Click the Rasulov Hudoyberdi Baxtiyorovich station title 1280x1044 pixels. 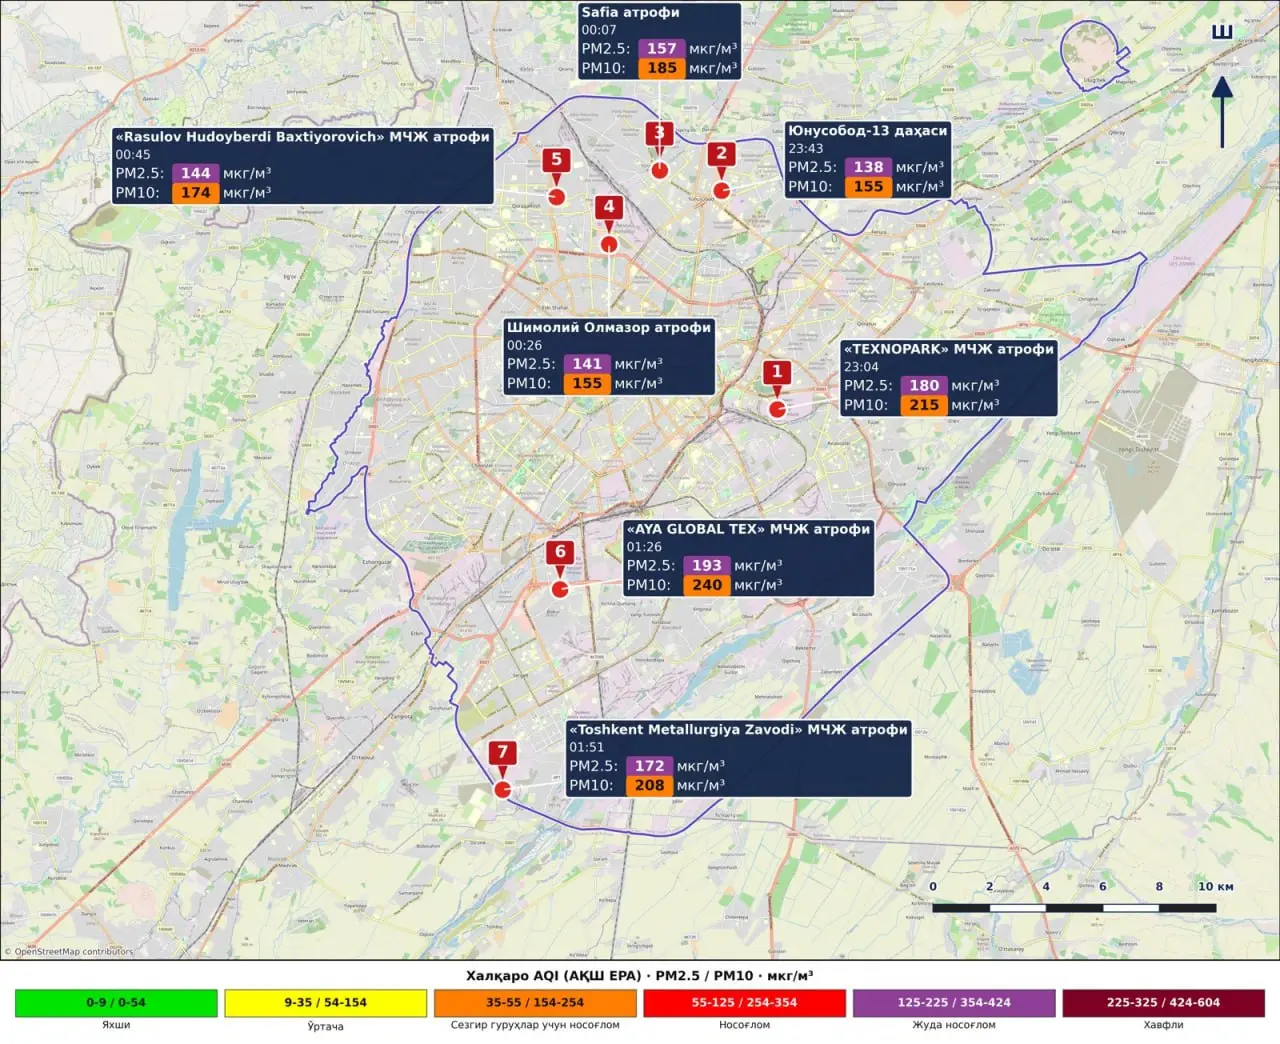[x=302, y=137]
